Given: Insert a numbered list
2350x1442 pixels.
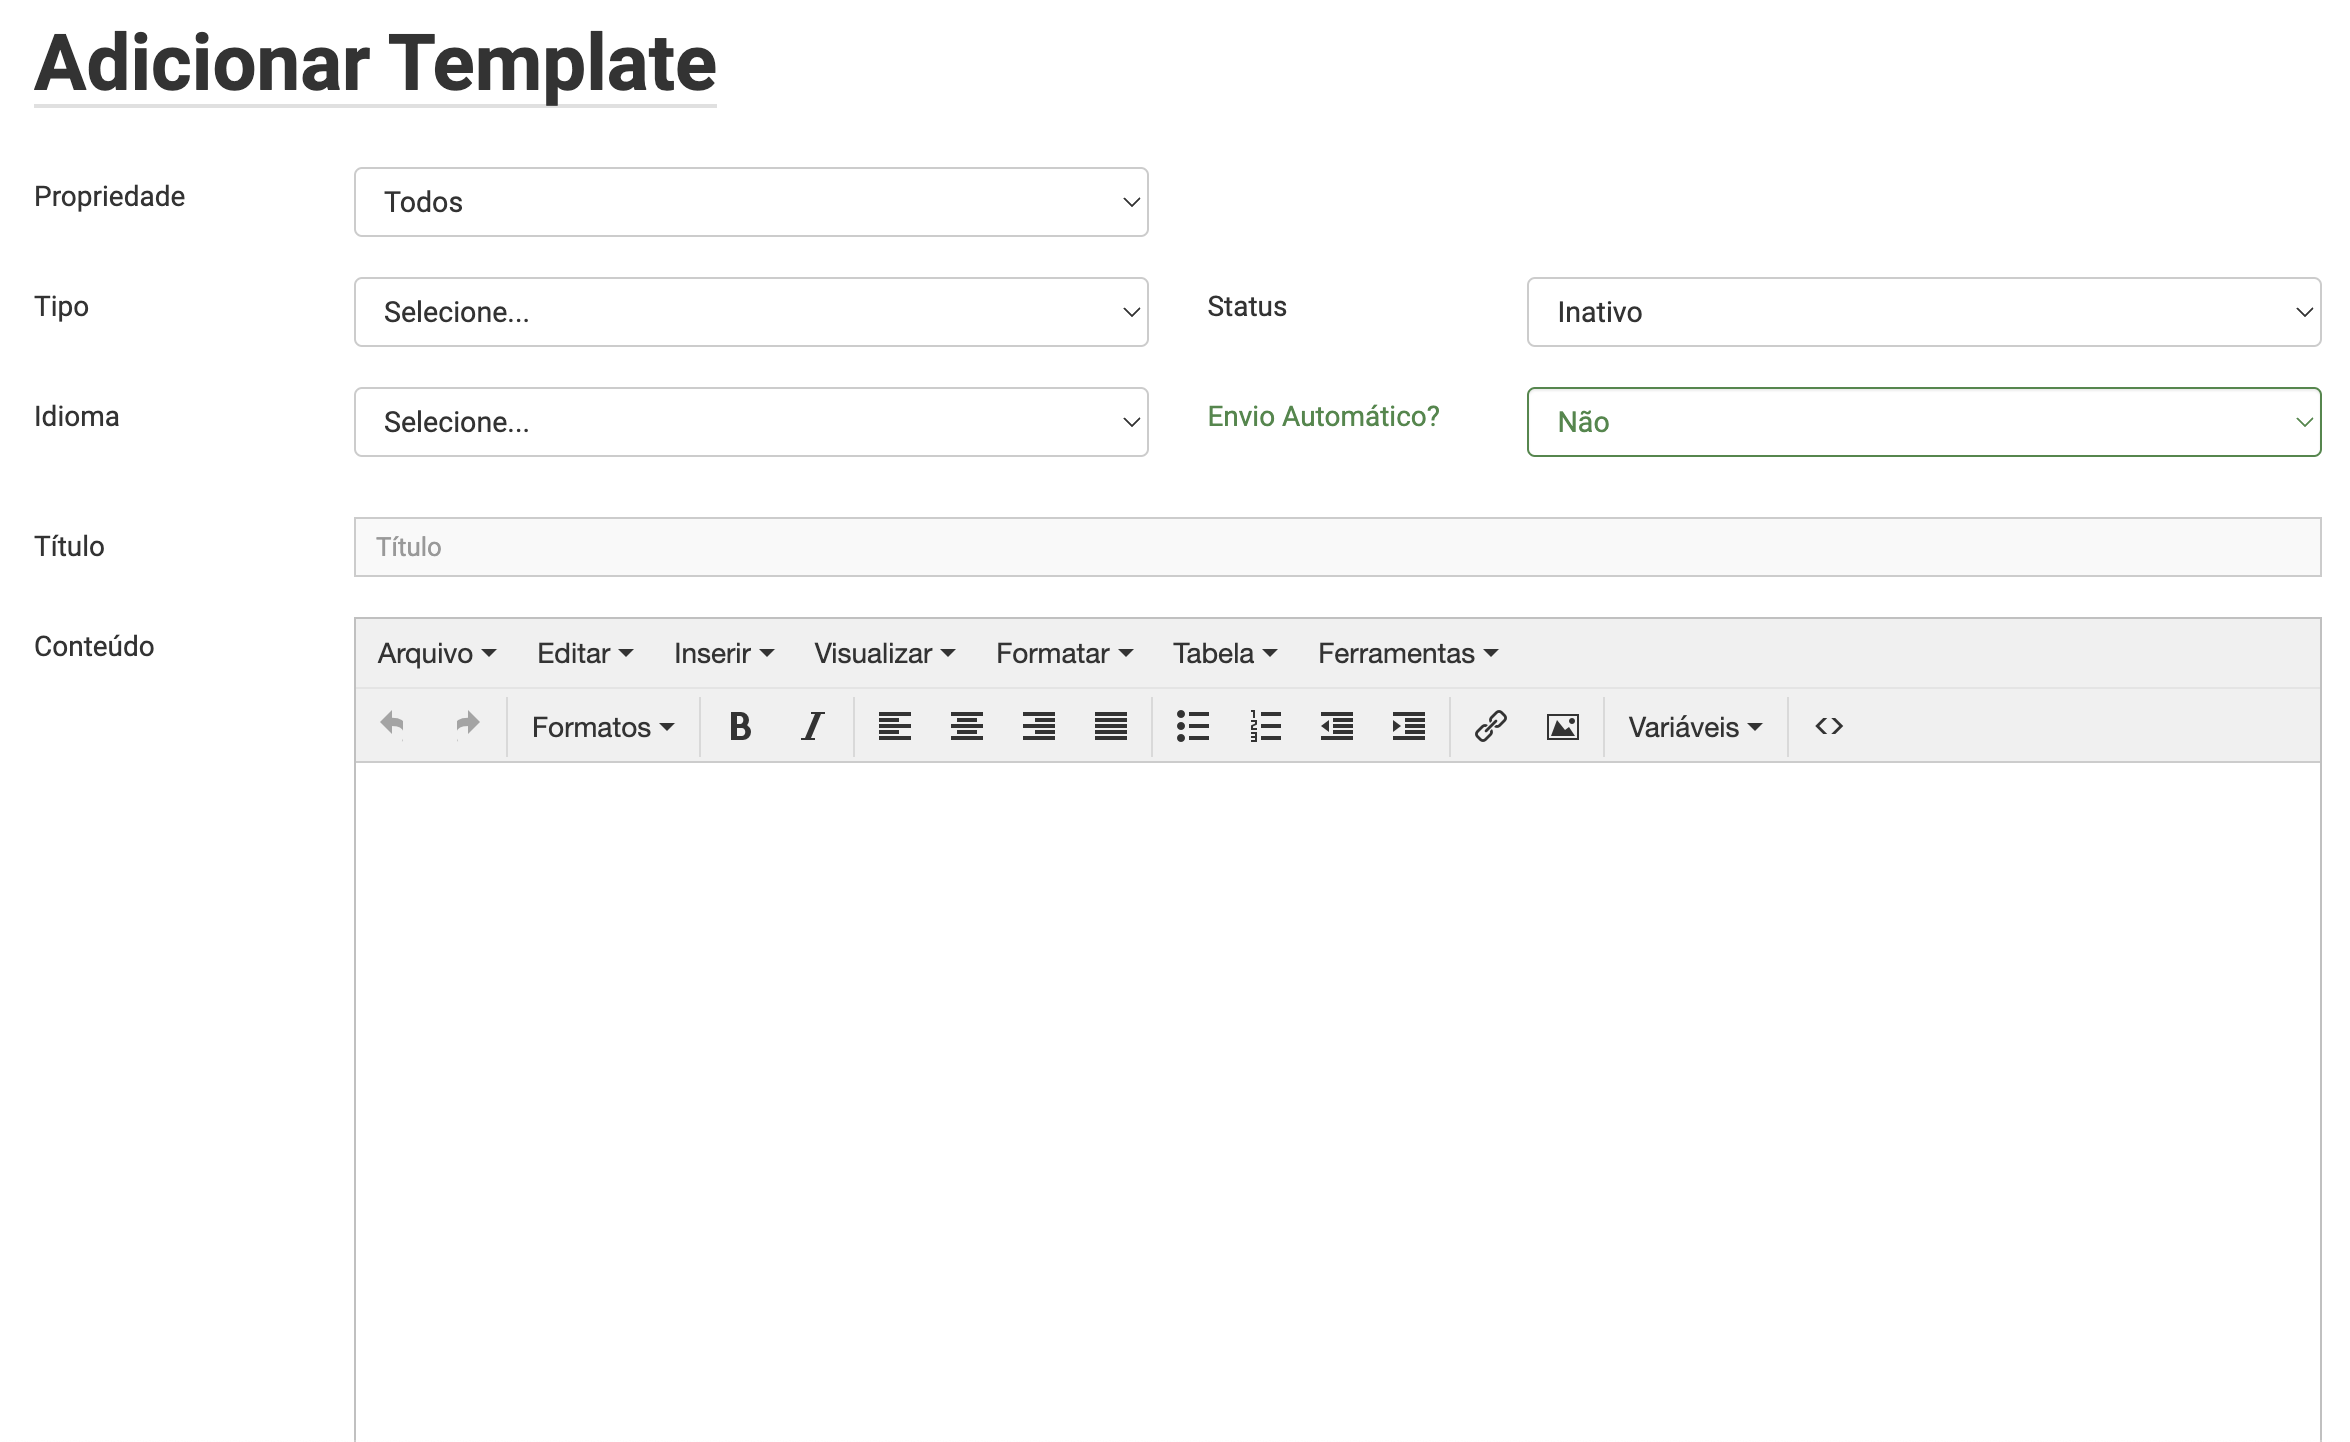Looking at the screenshot, I should click(x=1265, y=726).
